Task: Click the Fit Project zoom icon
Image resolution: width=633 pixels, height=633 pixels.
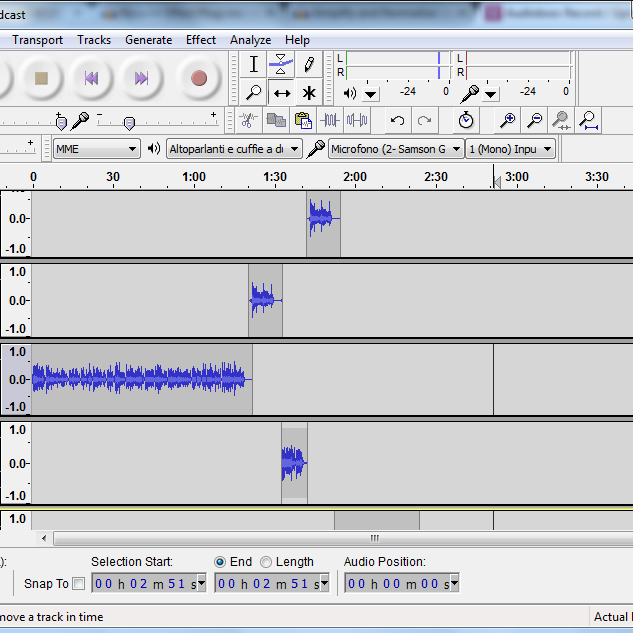Action: pyautogui.click(x=588, y=120)
